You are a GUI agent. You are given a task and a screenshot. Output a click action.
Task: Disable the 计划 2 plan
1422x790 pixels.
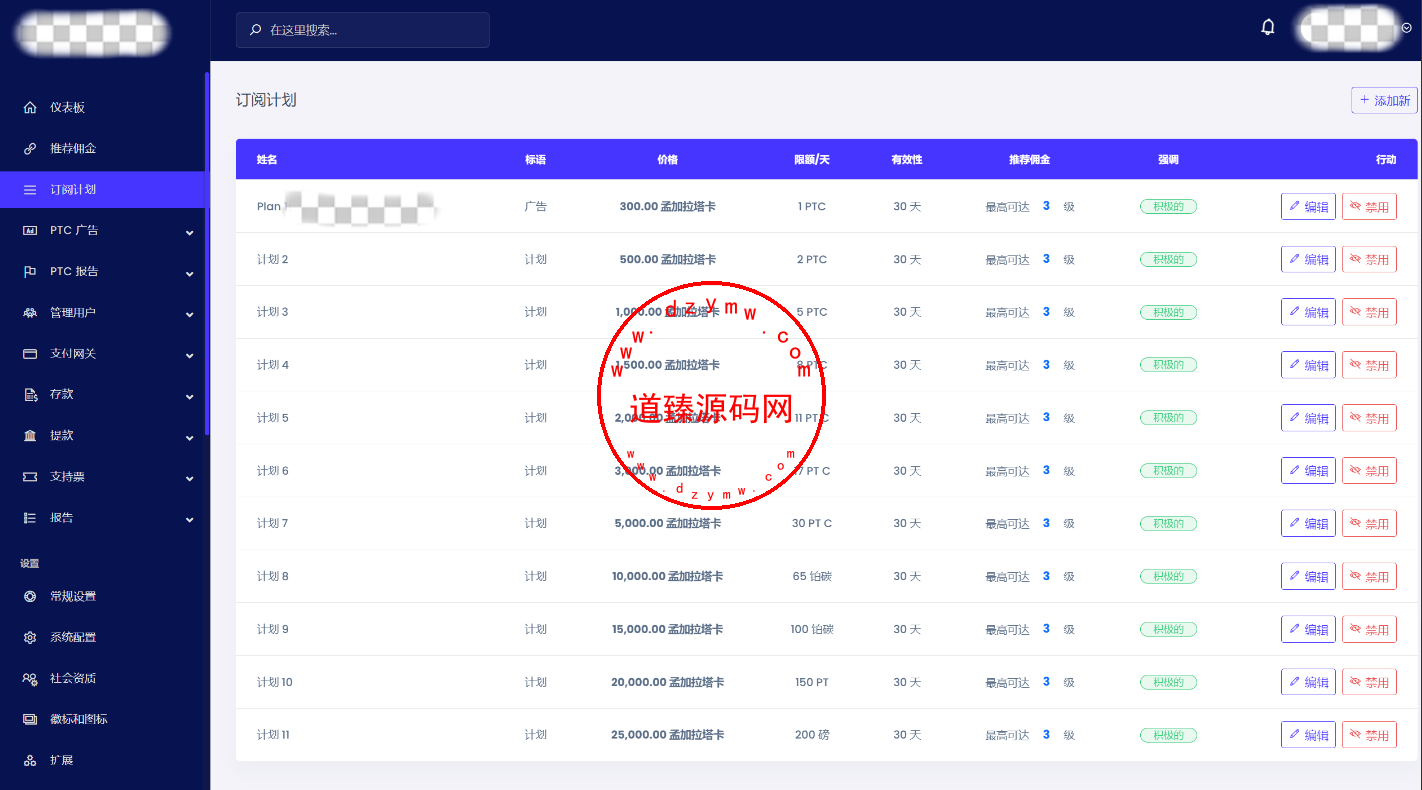[1369, 259]
